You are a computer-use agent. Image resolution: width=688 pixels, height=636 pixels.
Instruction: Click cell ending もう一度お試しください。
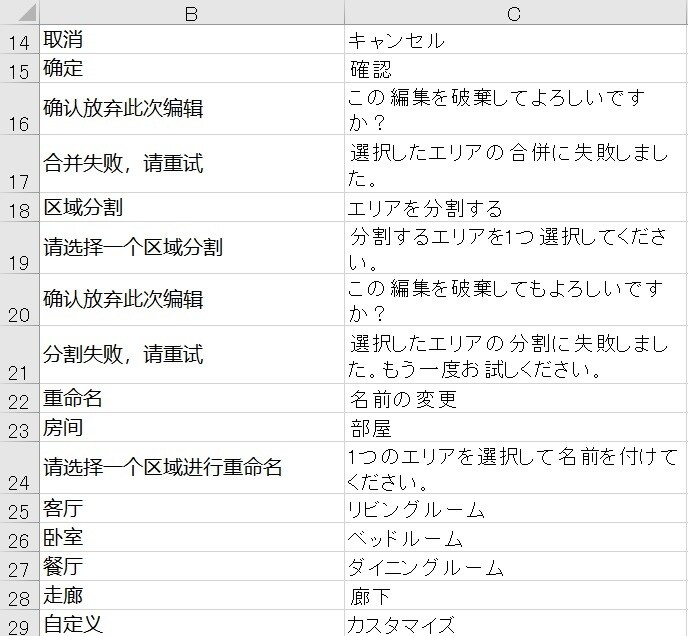(516, 354)
